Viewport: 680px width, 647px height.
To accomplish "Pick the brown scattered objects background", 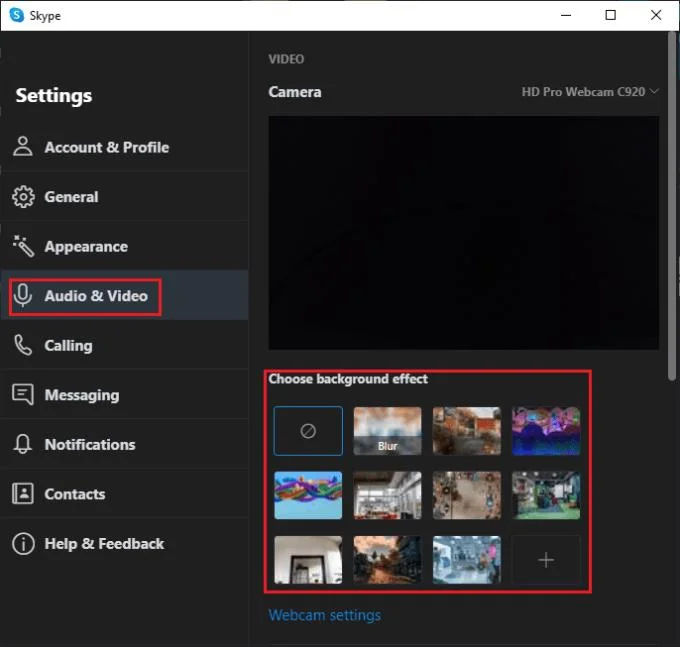I will tap(467, 495).
